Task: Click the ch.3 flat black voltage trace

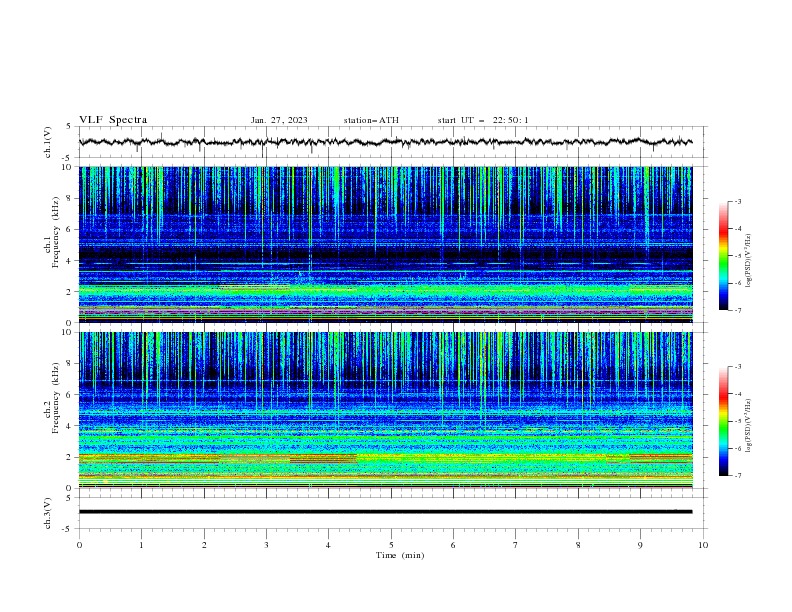Action: coord(385,512)
